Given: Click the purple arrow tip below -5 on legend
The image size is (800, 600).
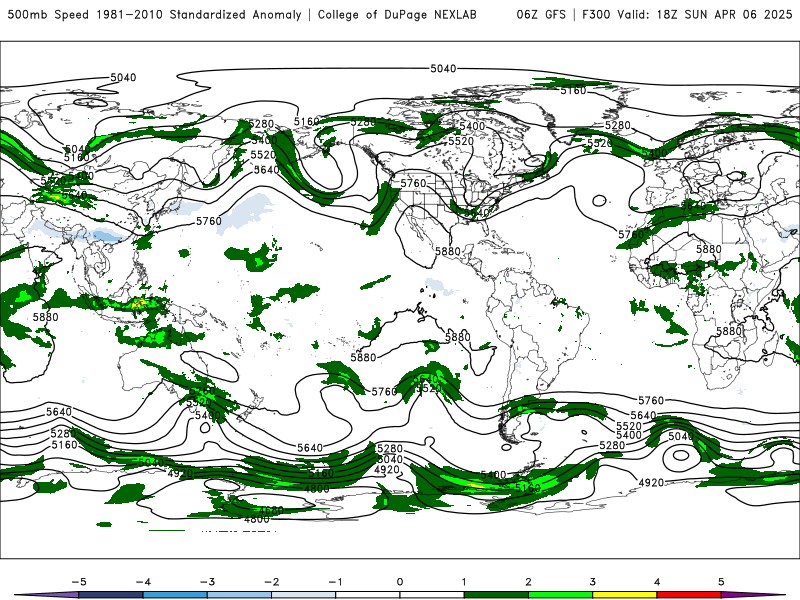Looking at the screenshot, I should coord(47,595).
